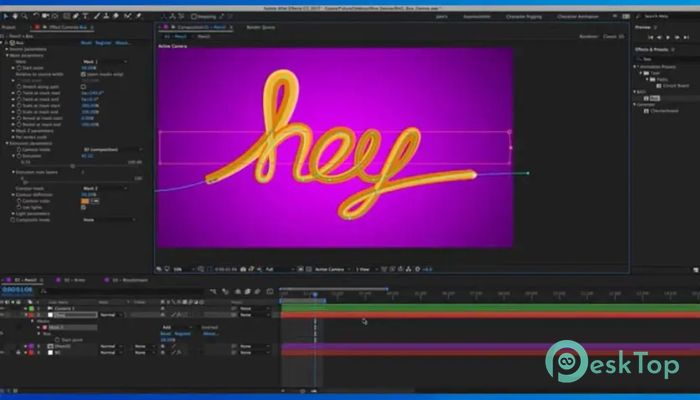Open the Camera mode dropdown
Screen dimensions: 700x400
pyautogui.click(x=112, y=150)
